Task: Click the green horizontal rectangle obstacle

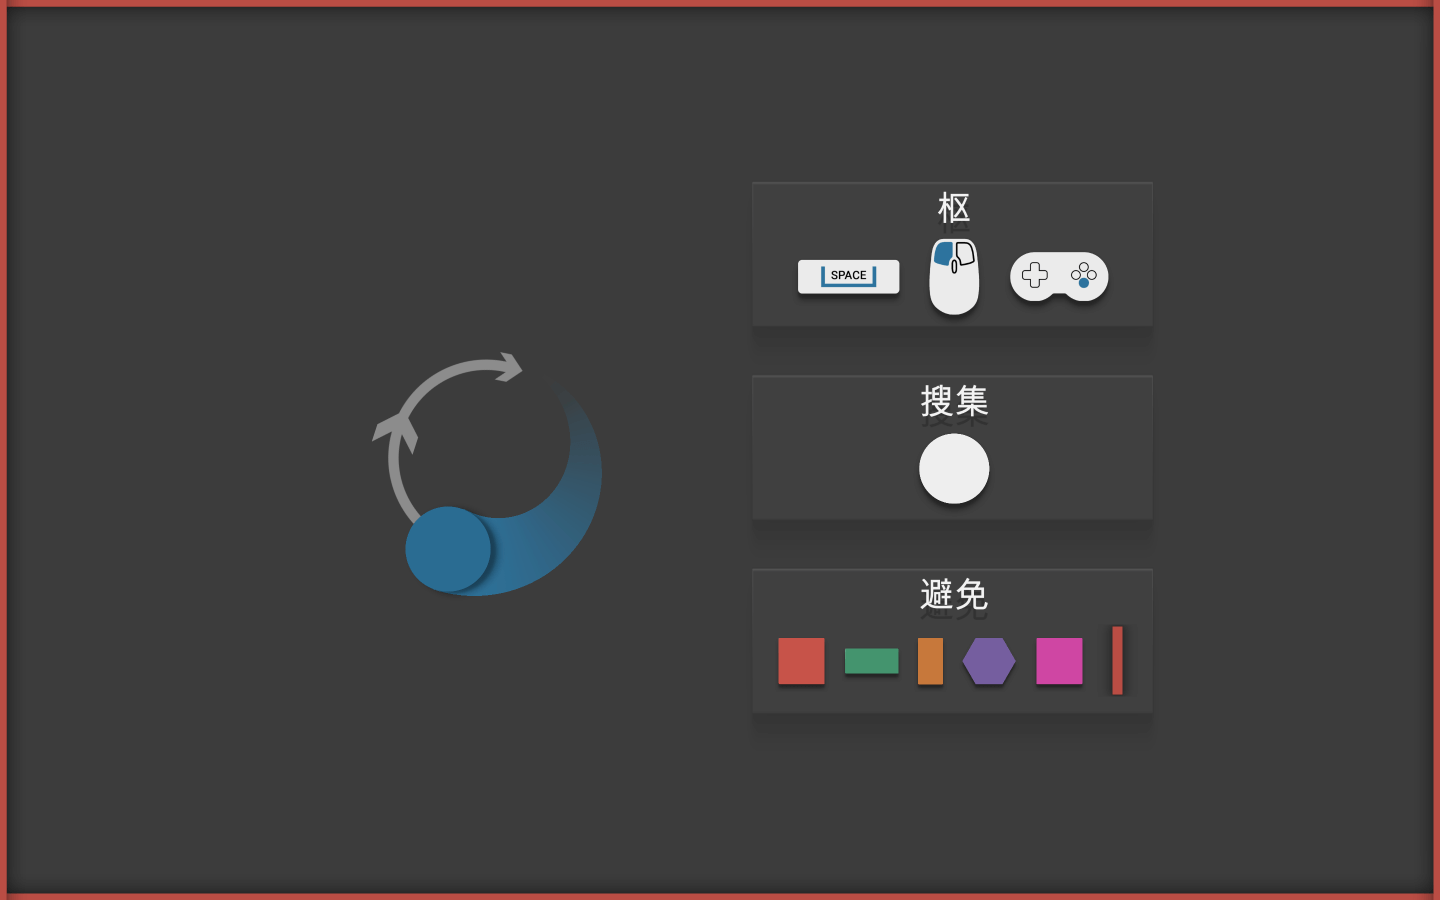Action: [871, 661]
